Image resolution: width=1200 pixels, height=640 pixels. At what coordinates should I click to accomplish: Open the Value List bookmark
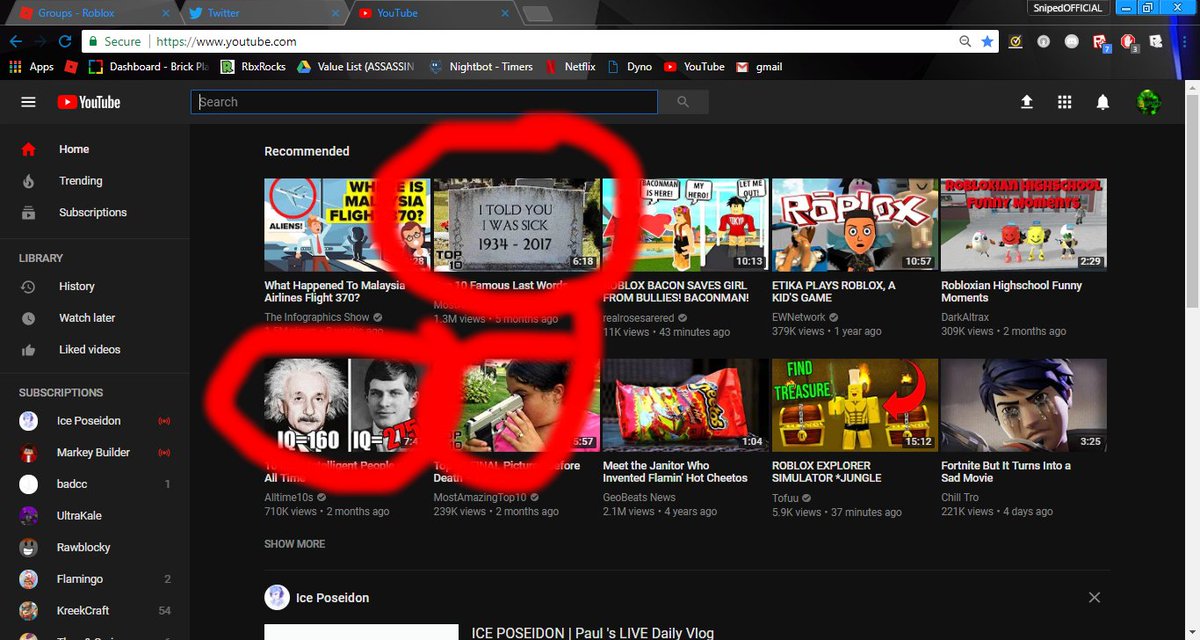[x=357, y=67]
